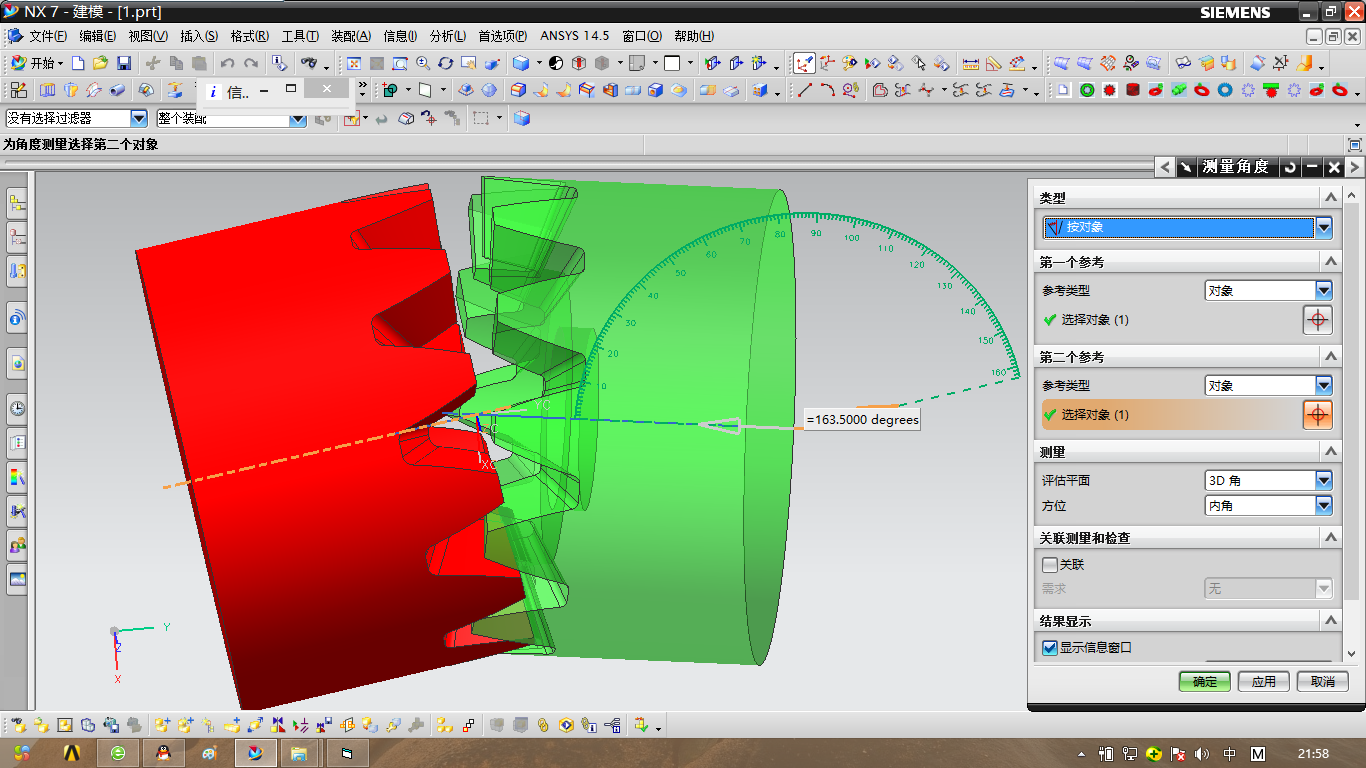
Task: Open first reference 参考类型 dropdown
Action: pyautogui.click(x=1324, y=291)
